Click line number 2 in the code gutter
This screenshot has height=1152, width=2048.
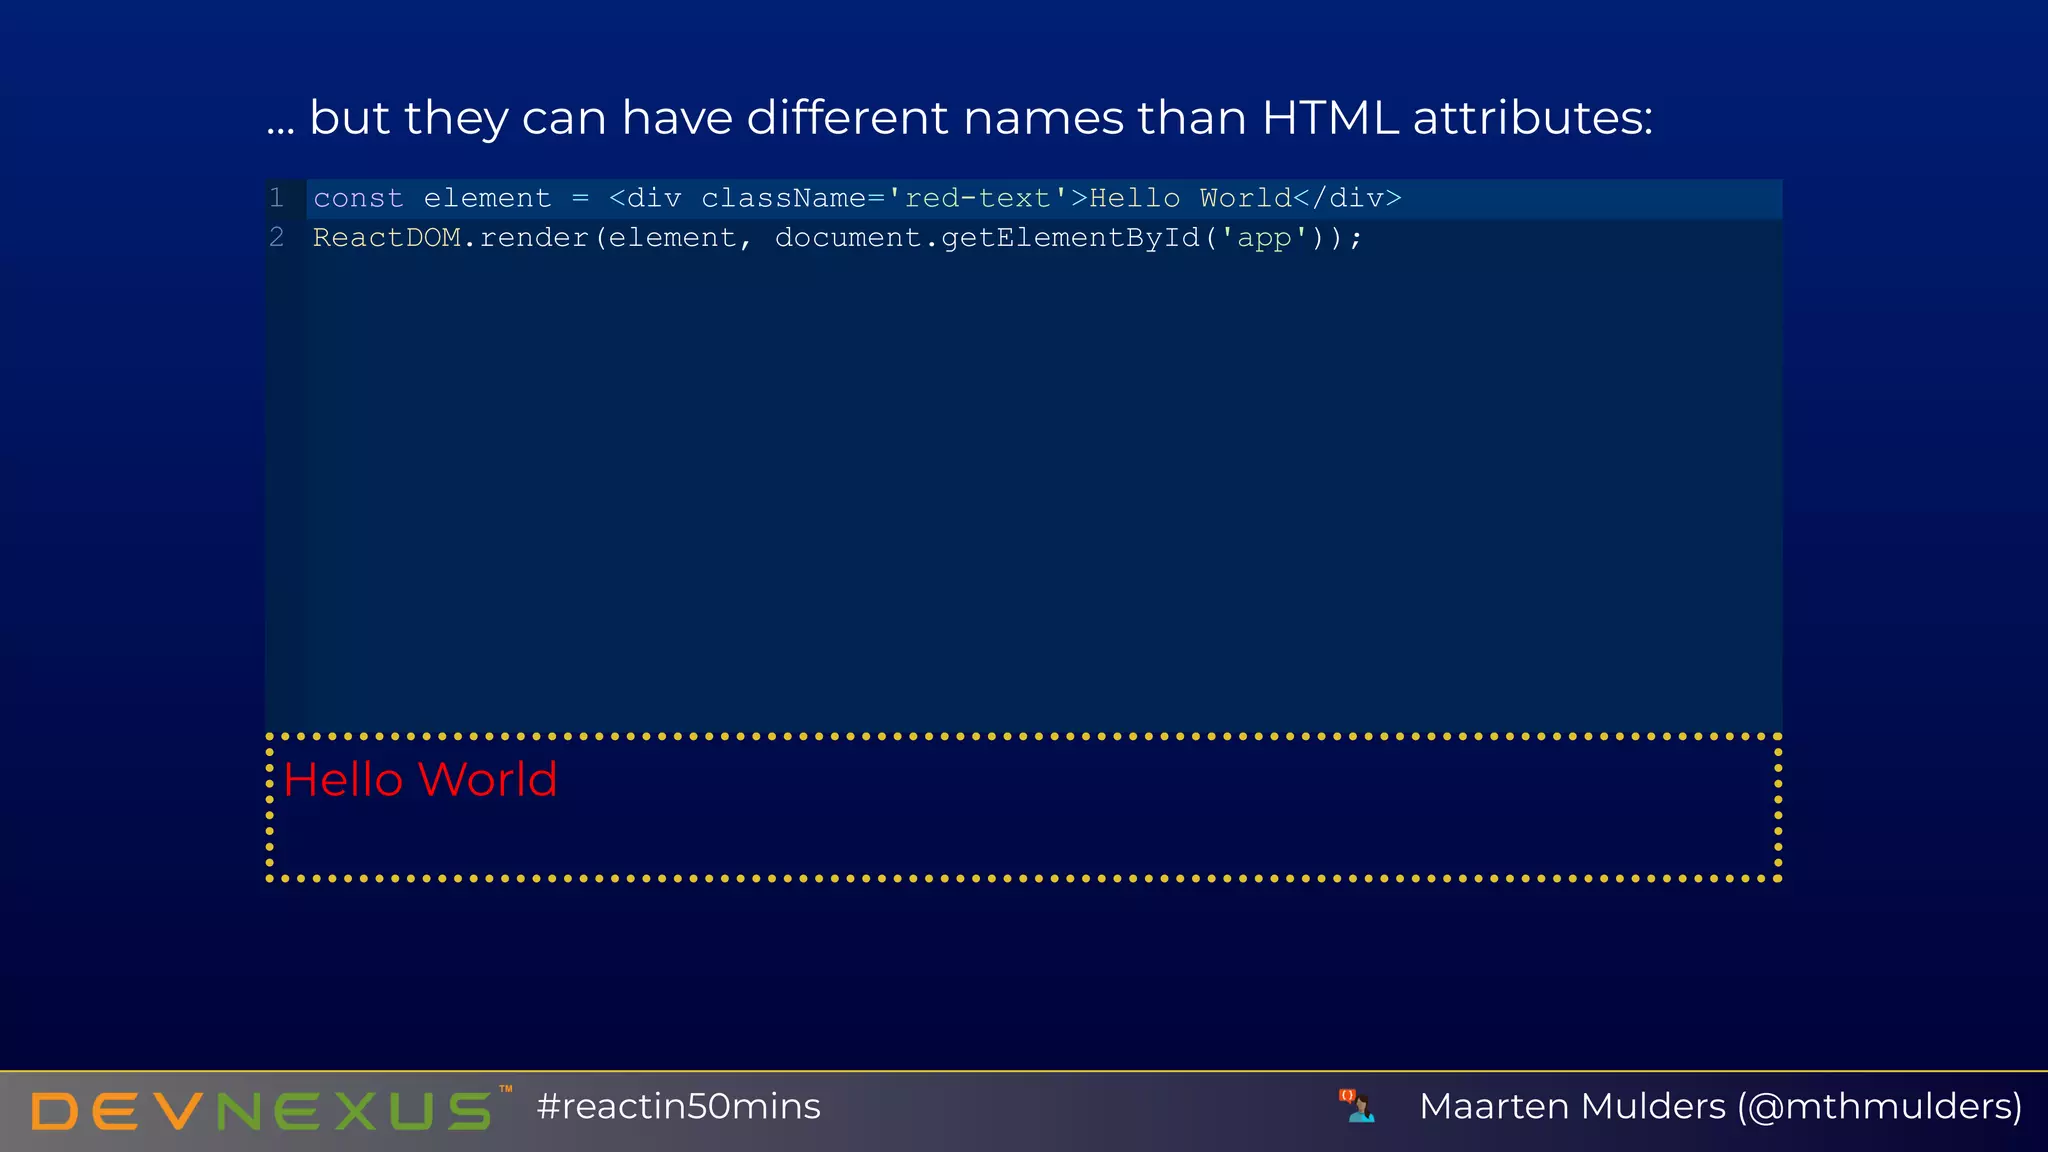277,238
